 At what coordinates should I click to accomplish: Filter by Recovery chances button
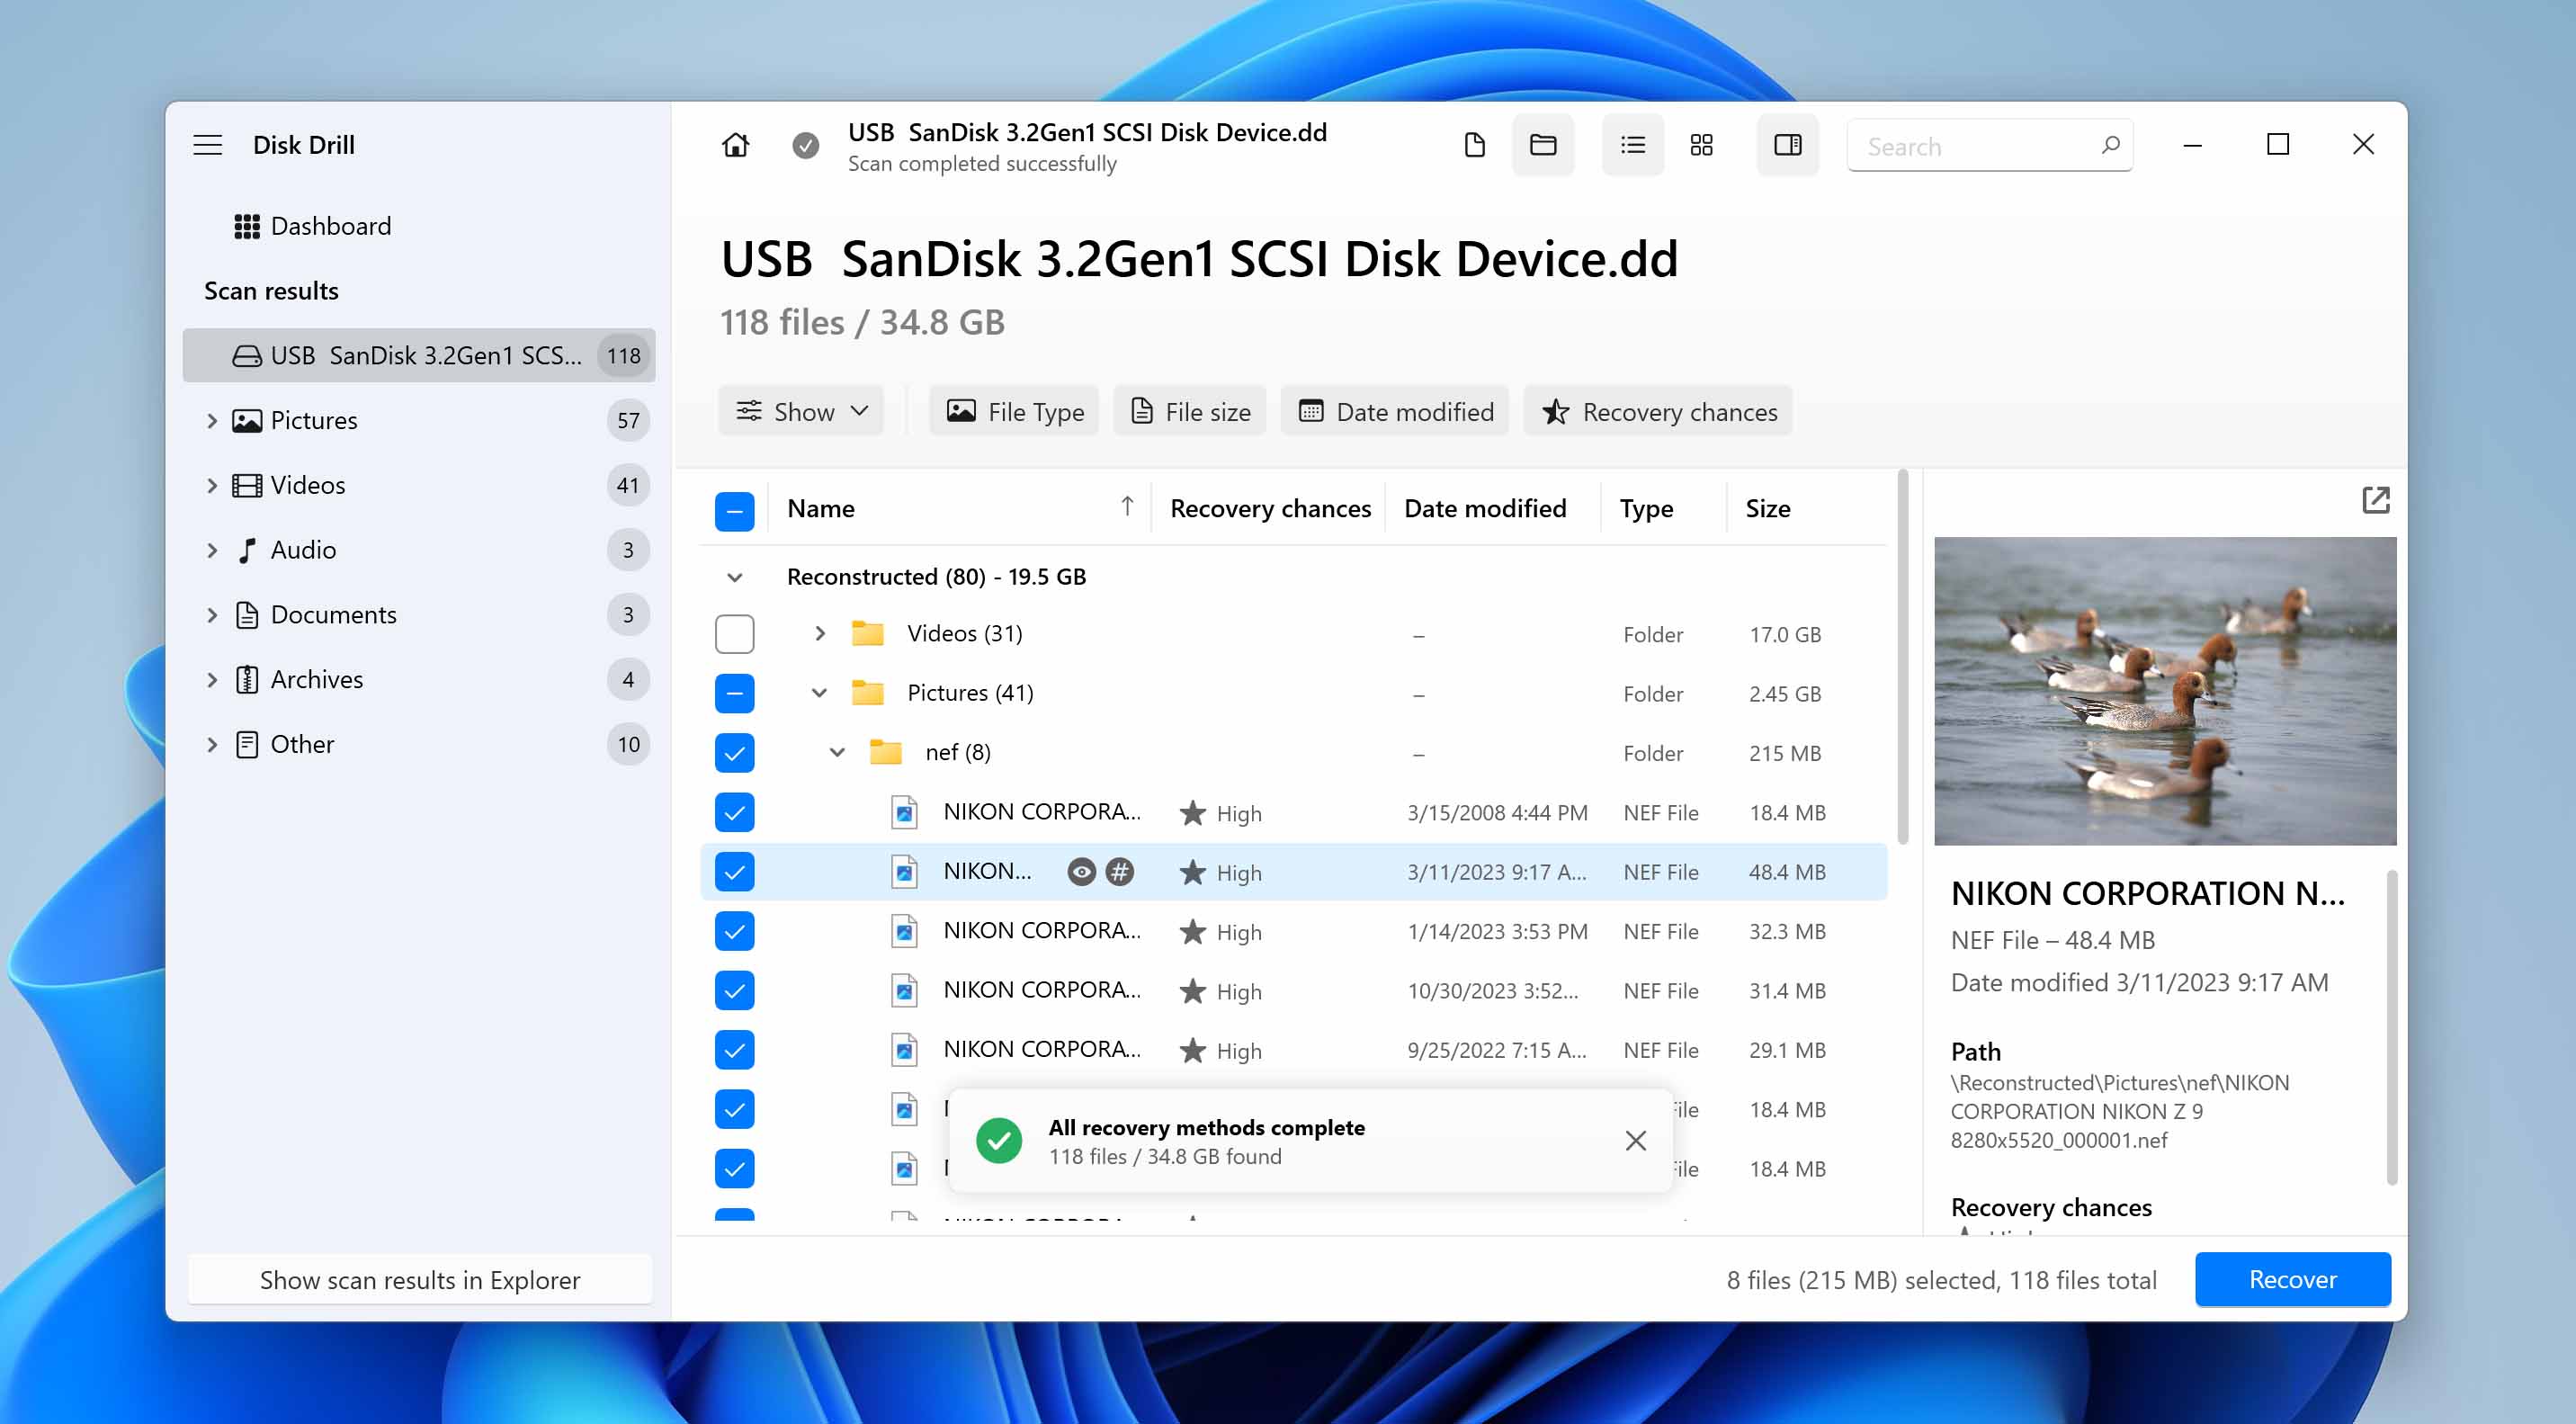tap(1658, 411)
